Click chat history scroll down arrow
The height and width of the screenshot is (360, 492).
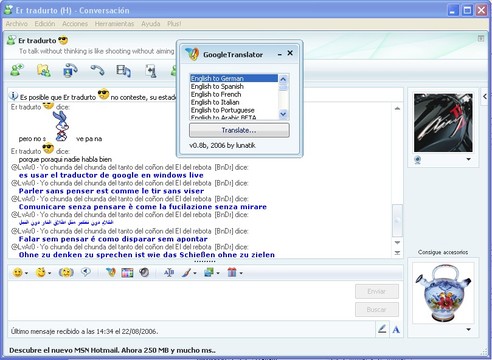tap(397, 243)
